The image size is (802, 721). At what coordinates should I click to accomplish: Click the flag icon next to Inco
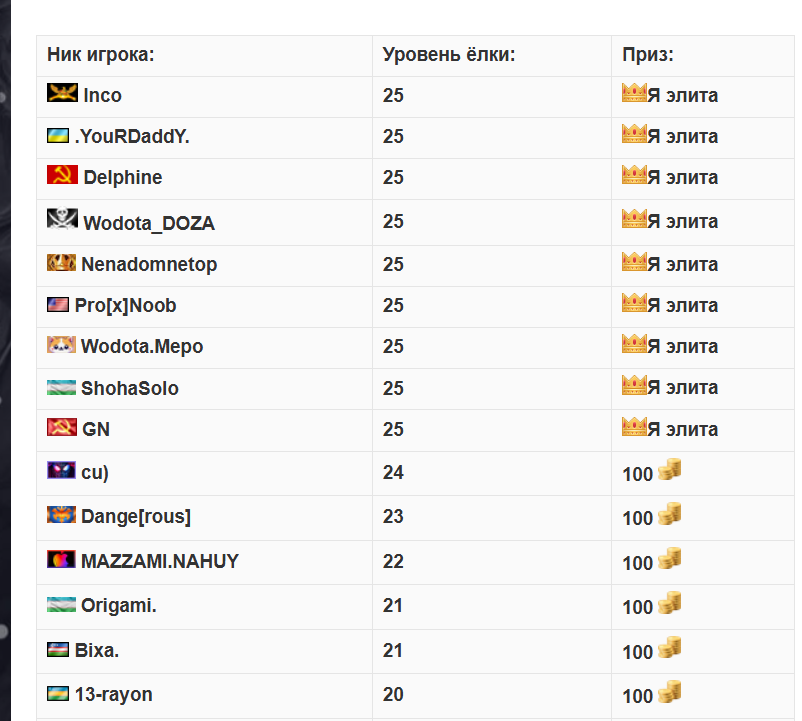(x=62, y=93)
